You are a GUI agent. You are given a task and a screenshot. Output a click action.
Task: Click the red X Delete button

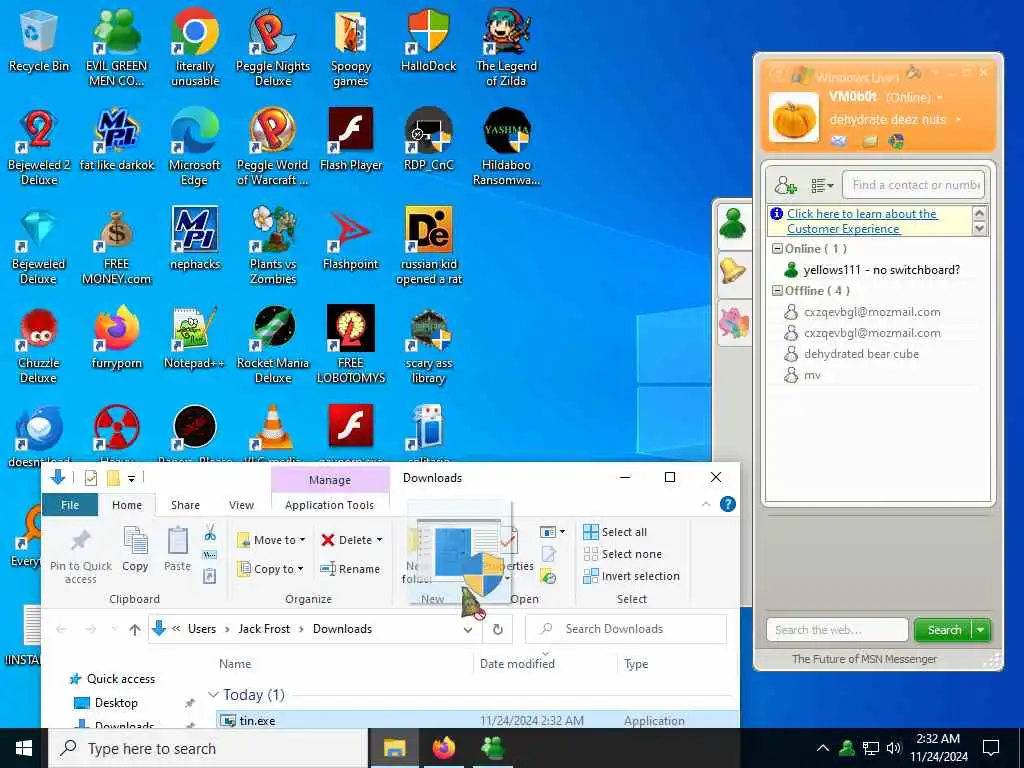click(351, 540)
